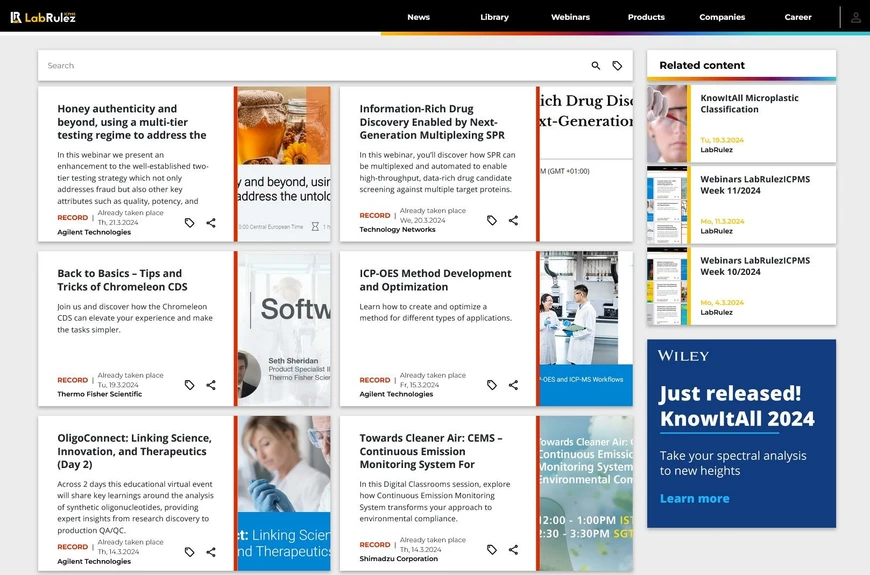Image resolution: width=870 pixels, height=575 pixels.
Task: Click tag icon on ICP-OES Method Development card
Action: tap(492, 385)
